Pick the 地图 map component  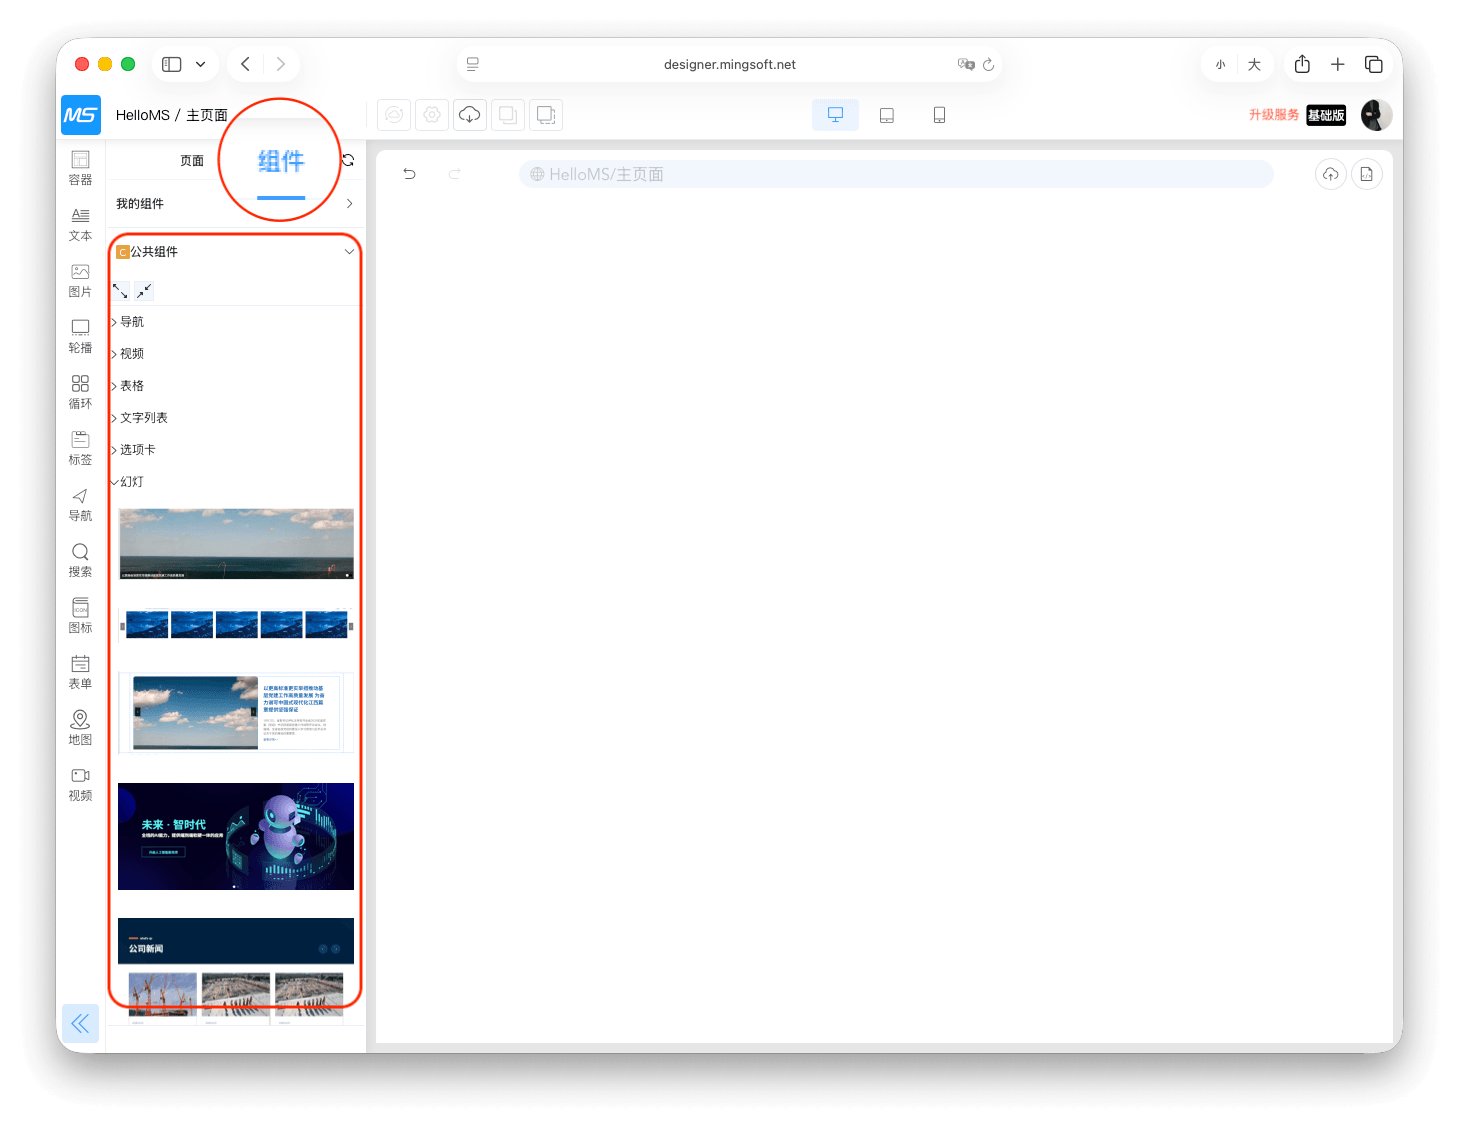(x=80, y=728)
